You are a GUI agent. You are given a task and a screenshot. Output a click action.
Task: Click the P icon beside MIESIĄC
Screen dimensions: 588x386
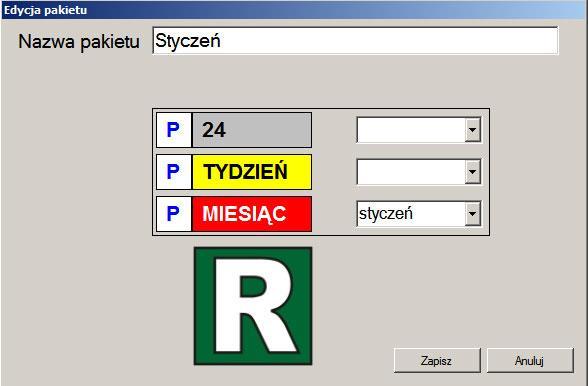(x=174, y=214)
